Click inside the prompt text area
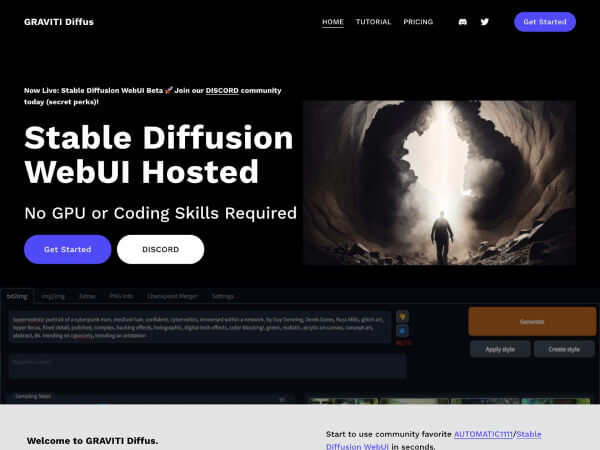The height and width of the screenshot is (450, 600). tap(200, 328)
